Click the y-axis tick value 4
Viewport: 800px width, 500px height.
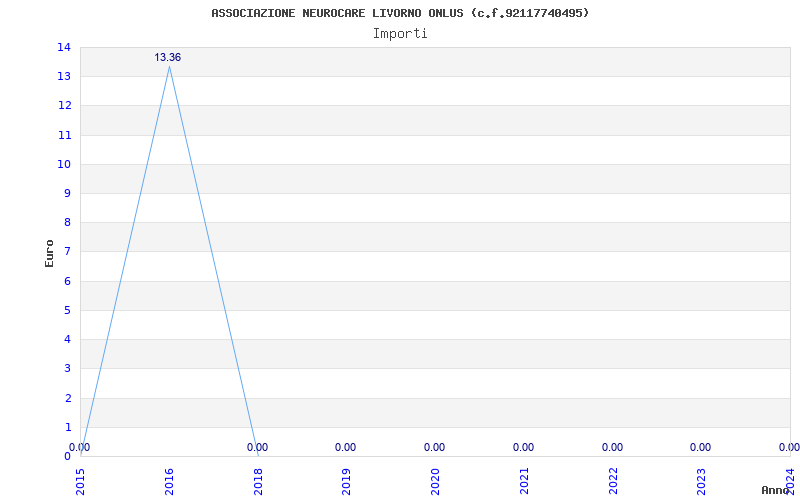(68, 339)
